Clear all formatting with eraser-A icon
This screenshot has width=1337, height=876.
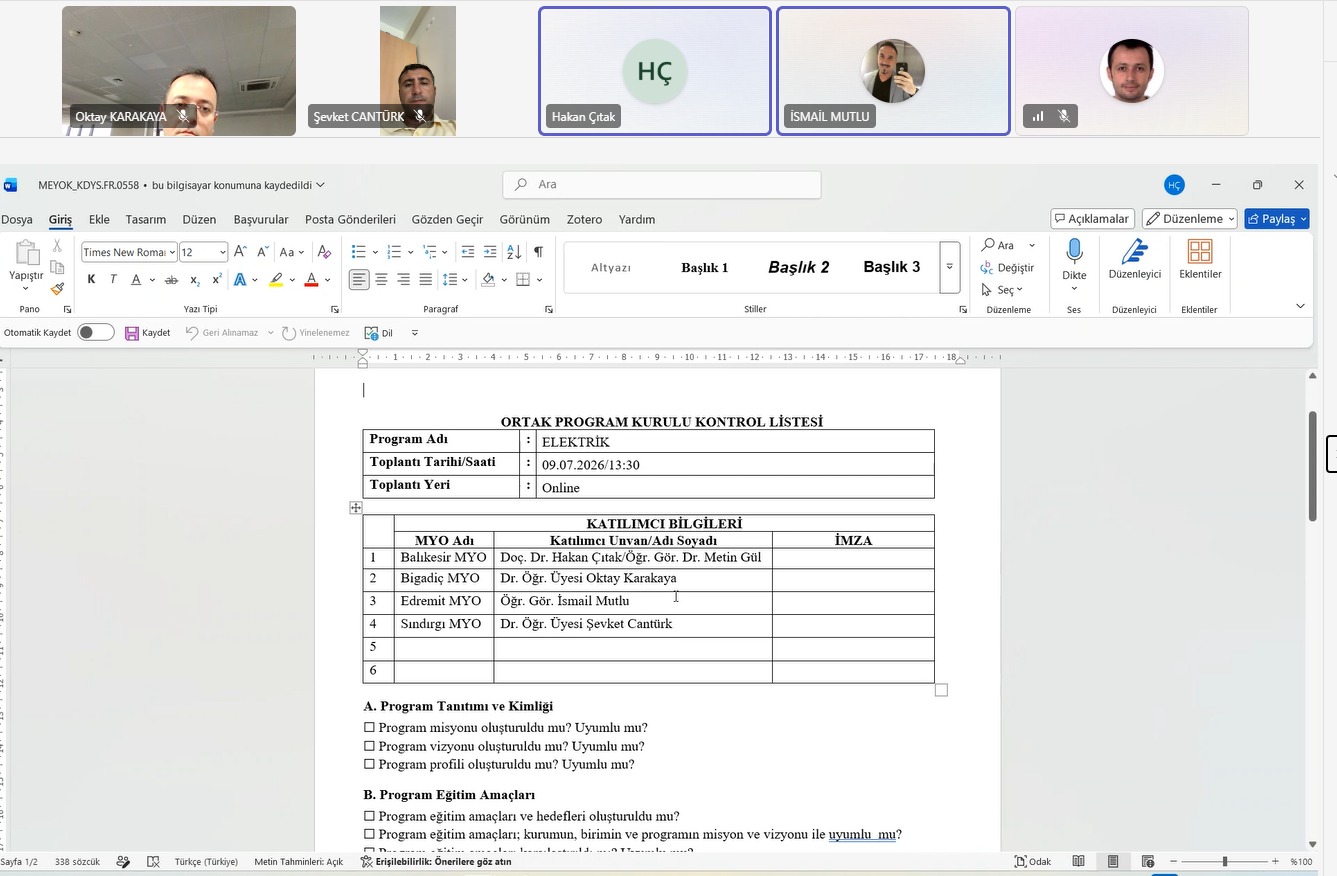point(324,252)
